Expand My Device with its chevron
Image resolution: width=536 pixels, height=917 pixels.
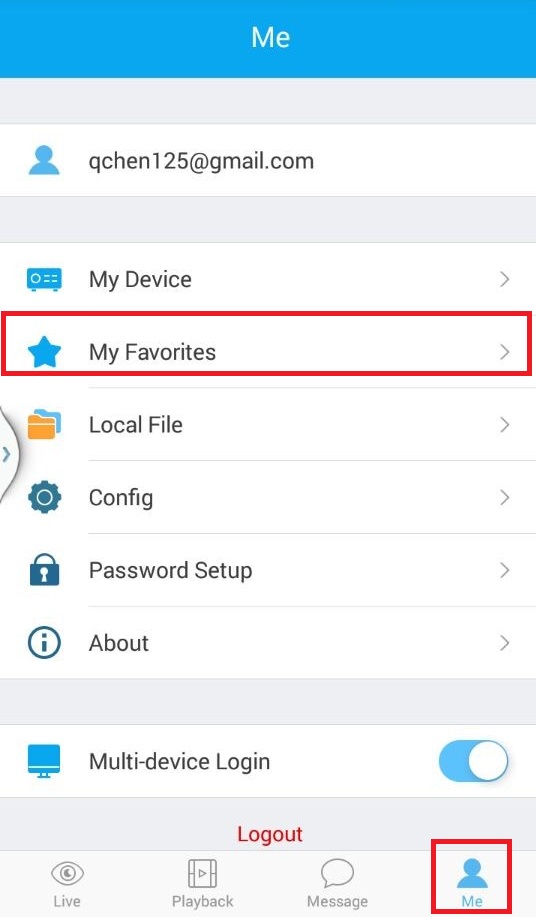(505, 279)
